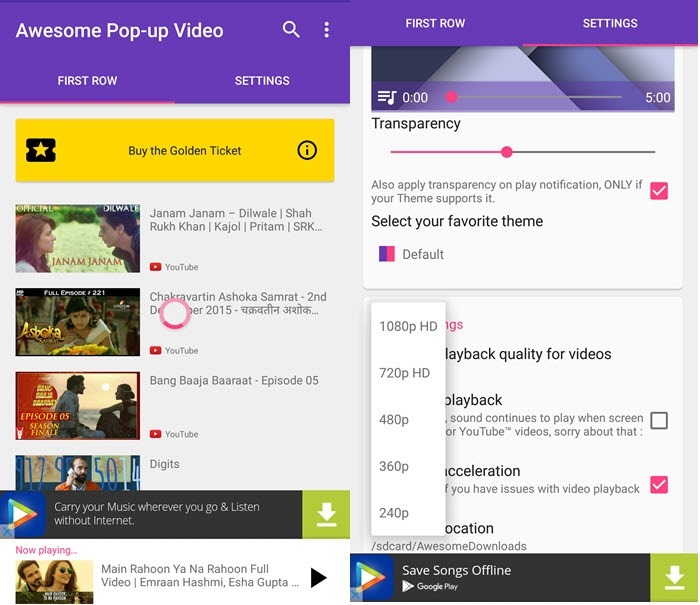The width and height of the screenshot is (700, 605).
Task: Click /sdcard/AwesomeDownloads download path
Action: 449,546
